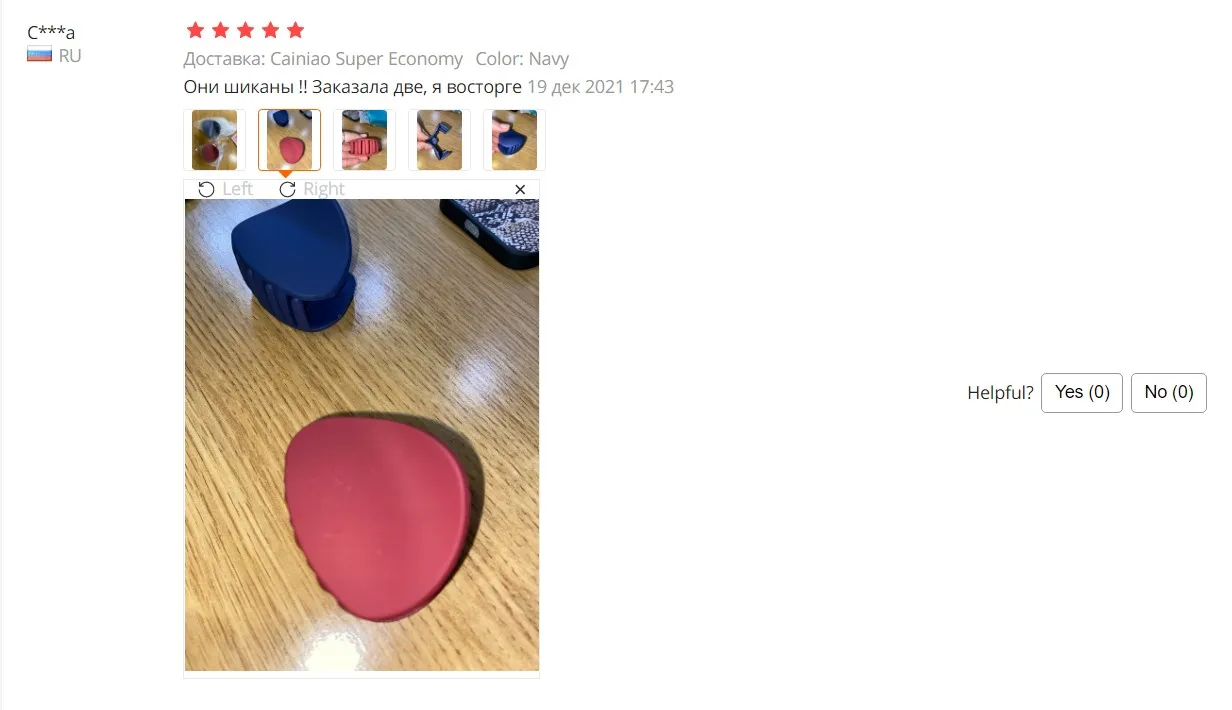
Task: Click the second red rating star
Action: (220, 30)
